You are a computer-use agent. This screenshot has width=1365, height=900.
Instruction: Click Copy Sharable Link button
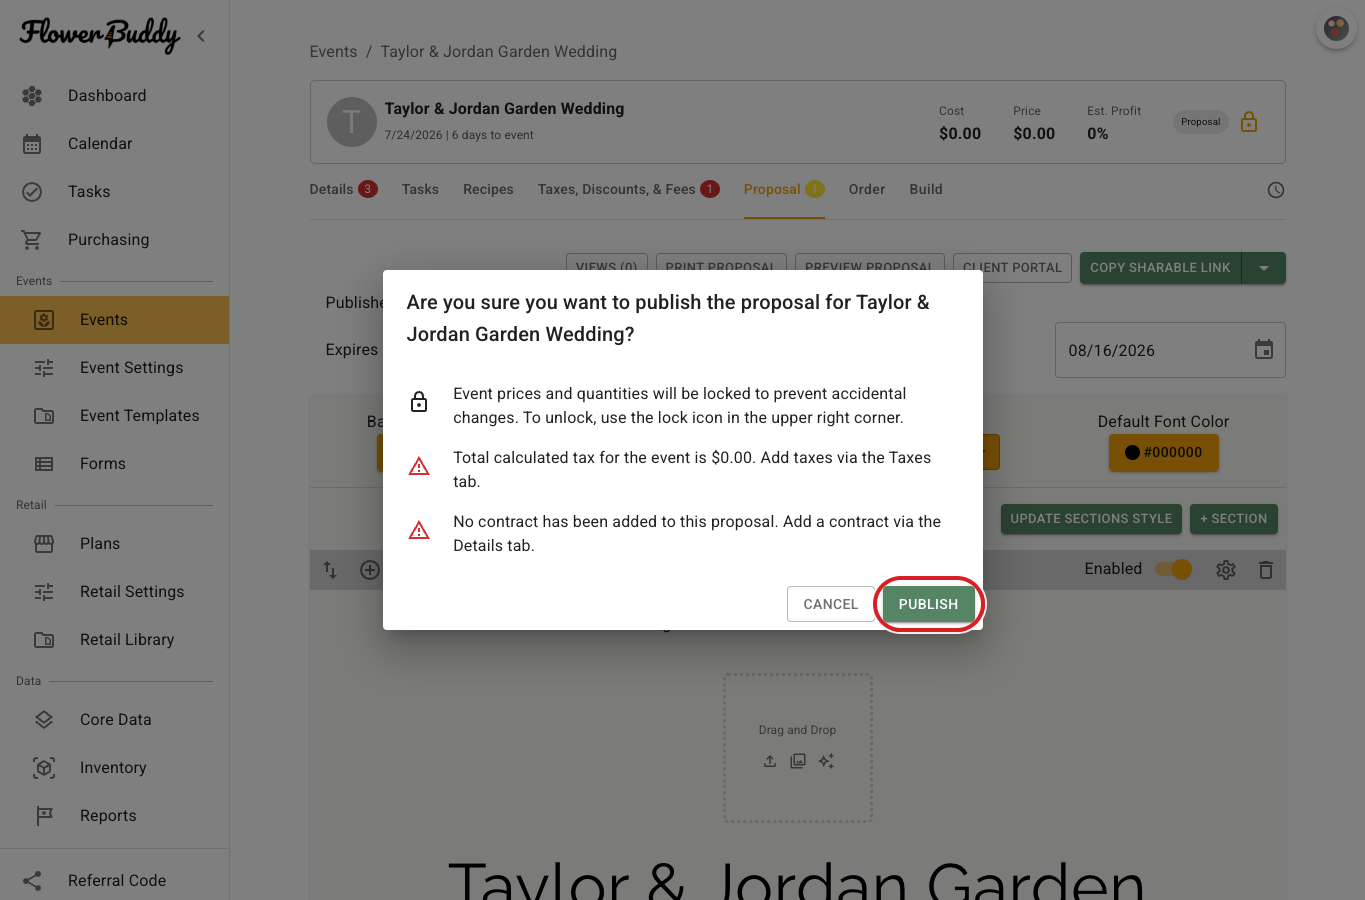[x=1160, y=268]
